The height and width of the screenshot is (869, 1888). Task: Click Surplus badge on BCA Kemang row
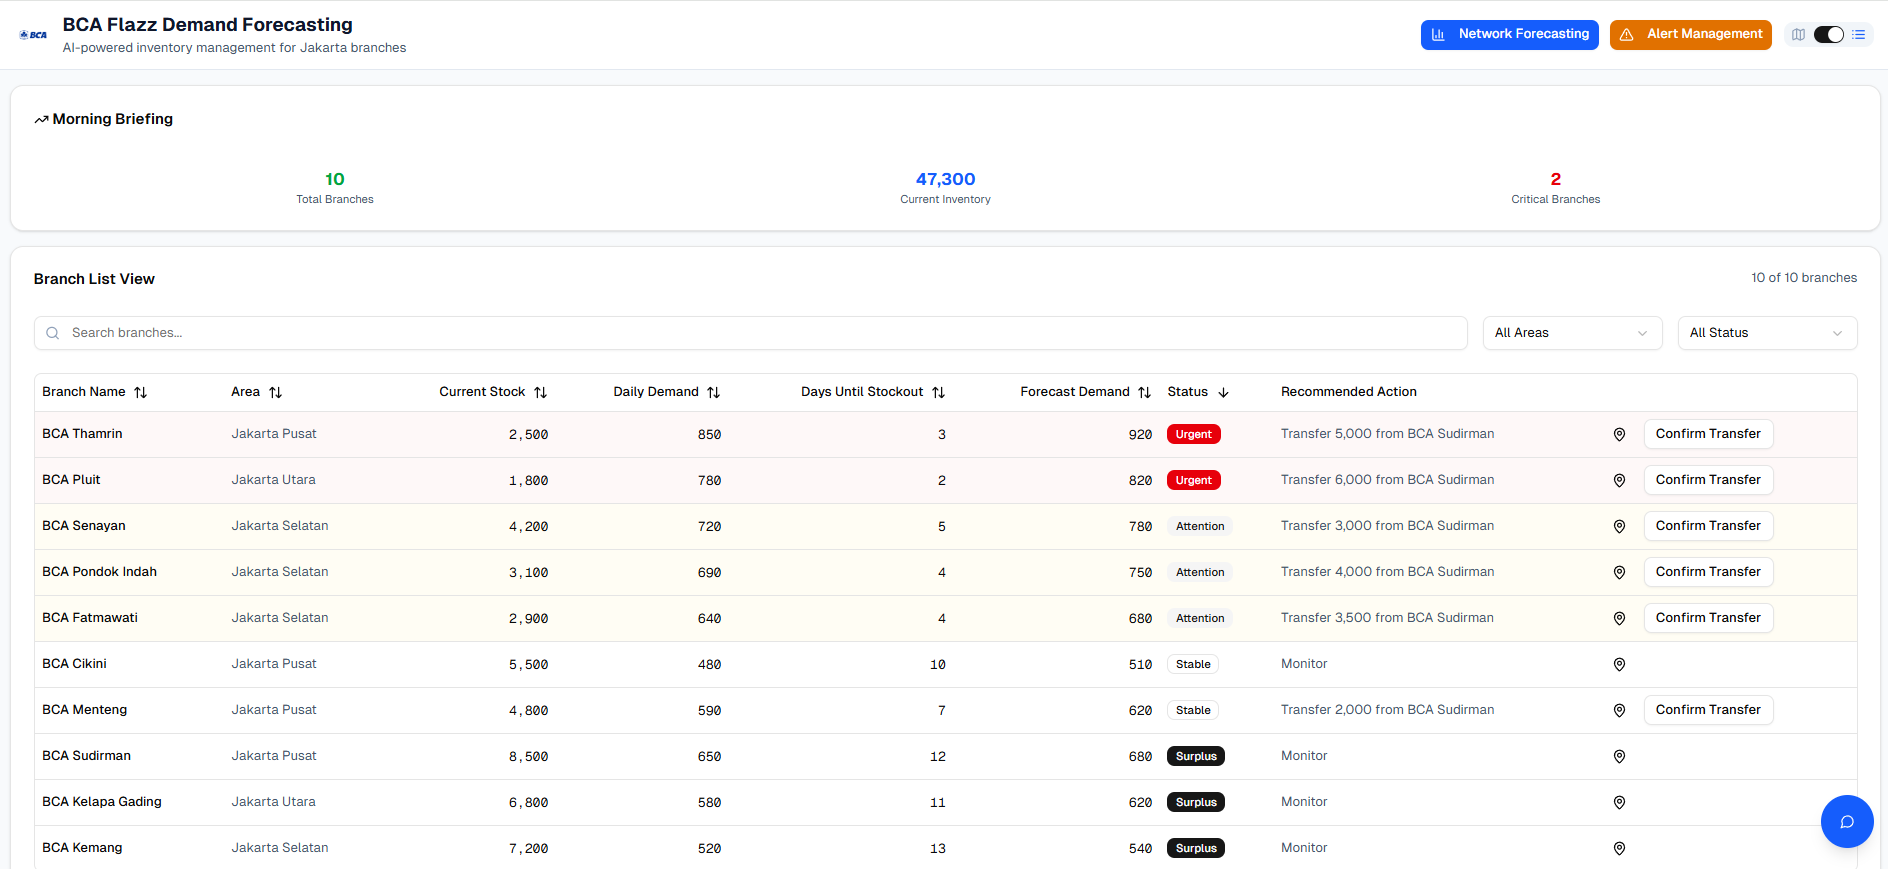click(1196, 848)
